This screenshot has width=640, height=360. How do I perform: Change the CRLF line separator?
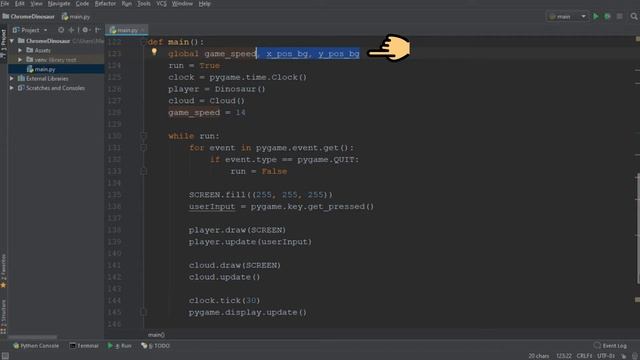[x=584, y=356]
